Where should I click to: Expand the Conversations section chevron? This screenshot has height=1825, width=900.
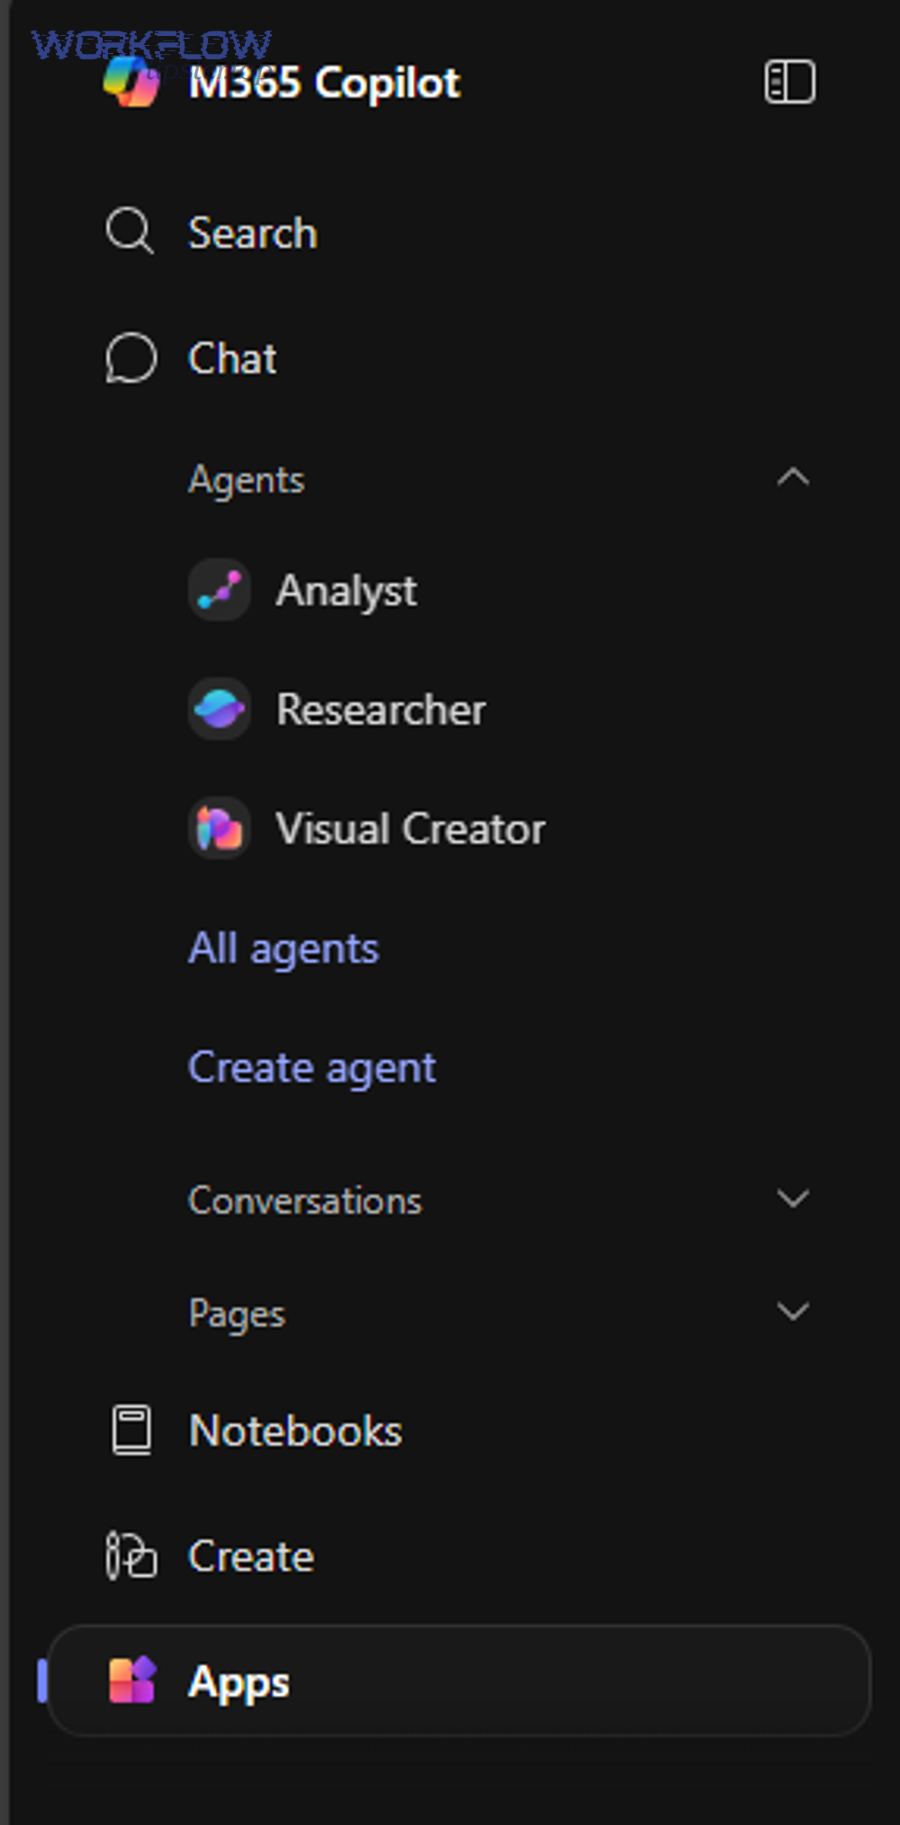[x=793, y=1198]
